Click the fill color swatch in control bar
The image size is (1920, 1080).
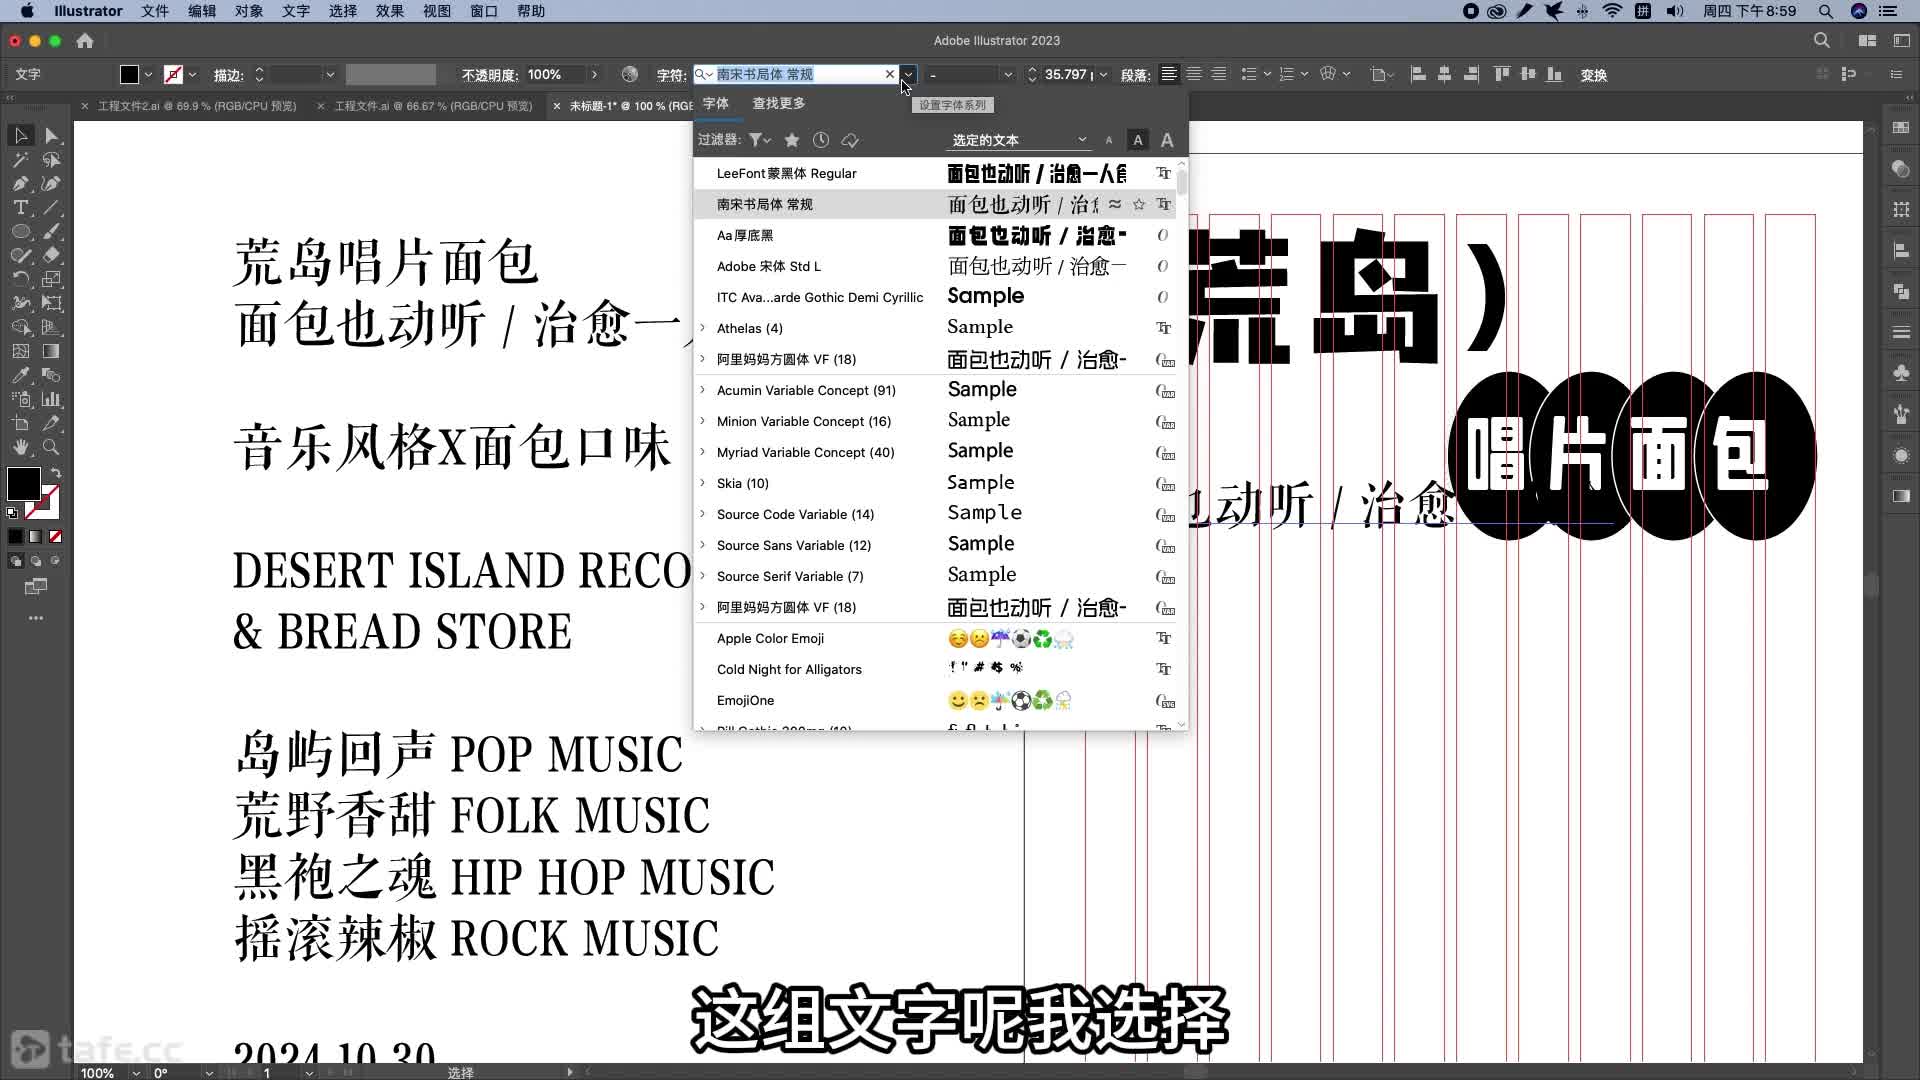tap(129, 74)
